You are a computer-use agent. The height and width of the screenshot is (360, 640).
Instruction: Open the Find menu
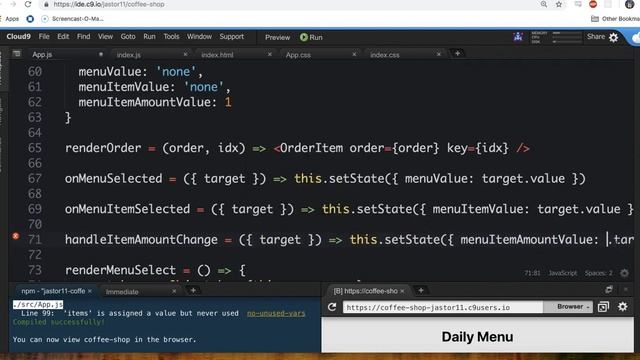coord(83,37)
